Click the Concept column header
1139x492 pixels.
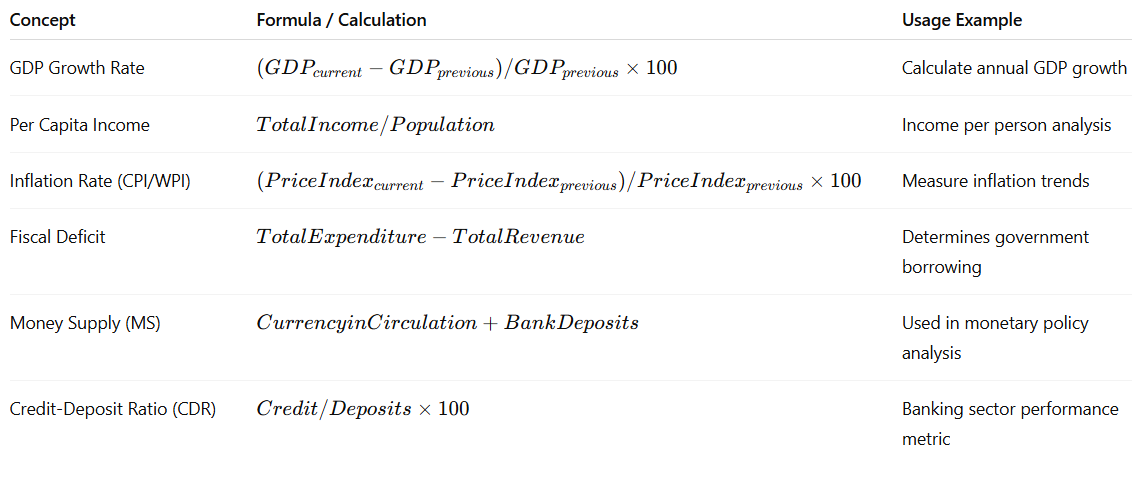pyautogui.click(x=42, y=20)
